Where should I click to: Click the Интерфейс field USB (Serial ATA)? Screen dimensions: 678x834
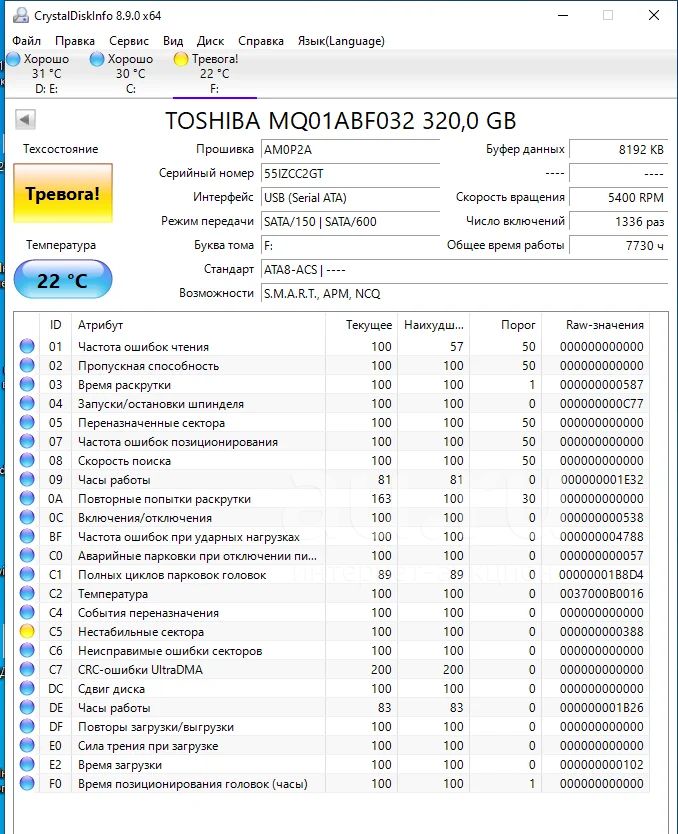coord(350,197)
